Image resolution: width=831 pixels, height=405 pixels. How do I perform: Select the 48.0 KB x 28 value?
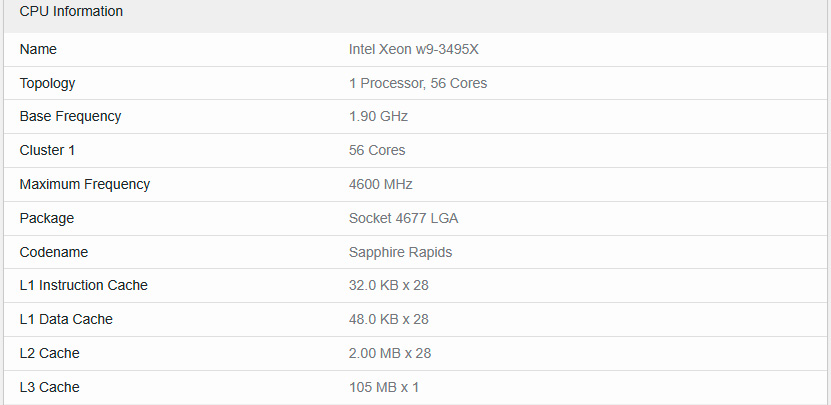(388, 319)
